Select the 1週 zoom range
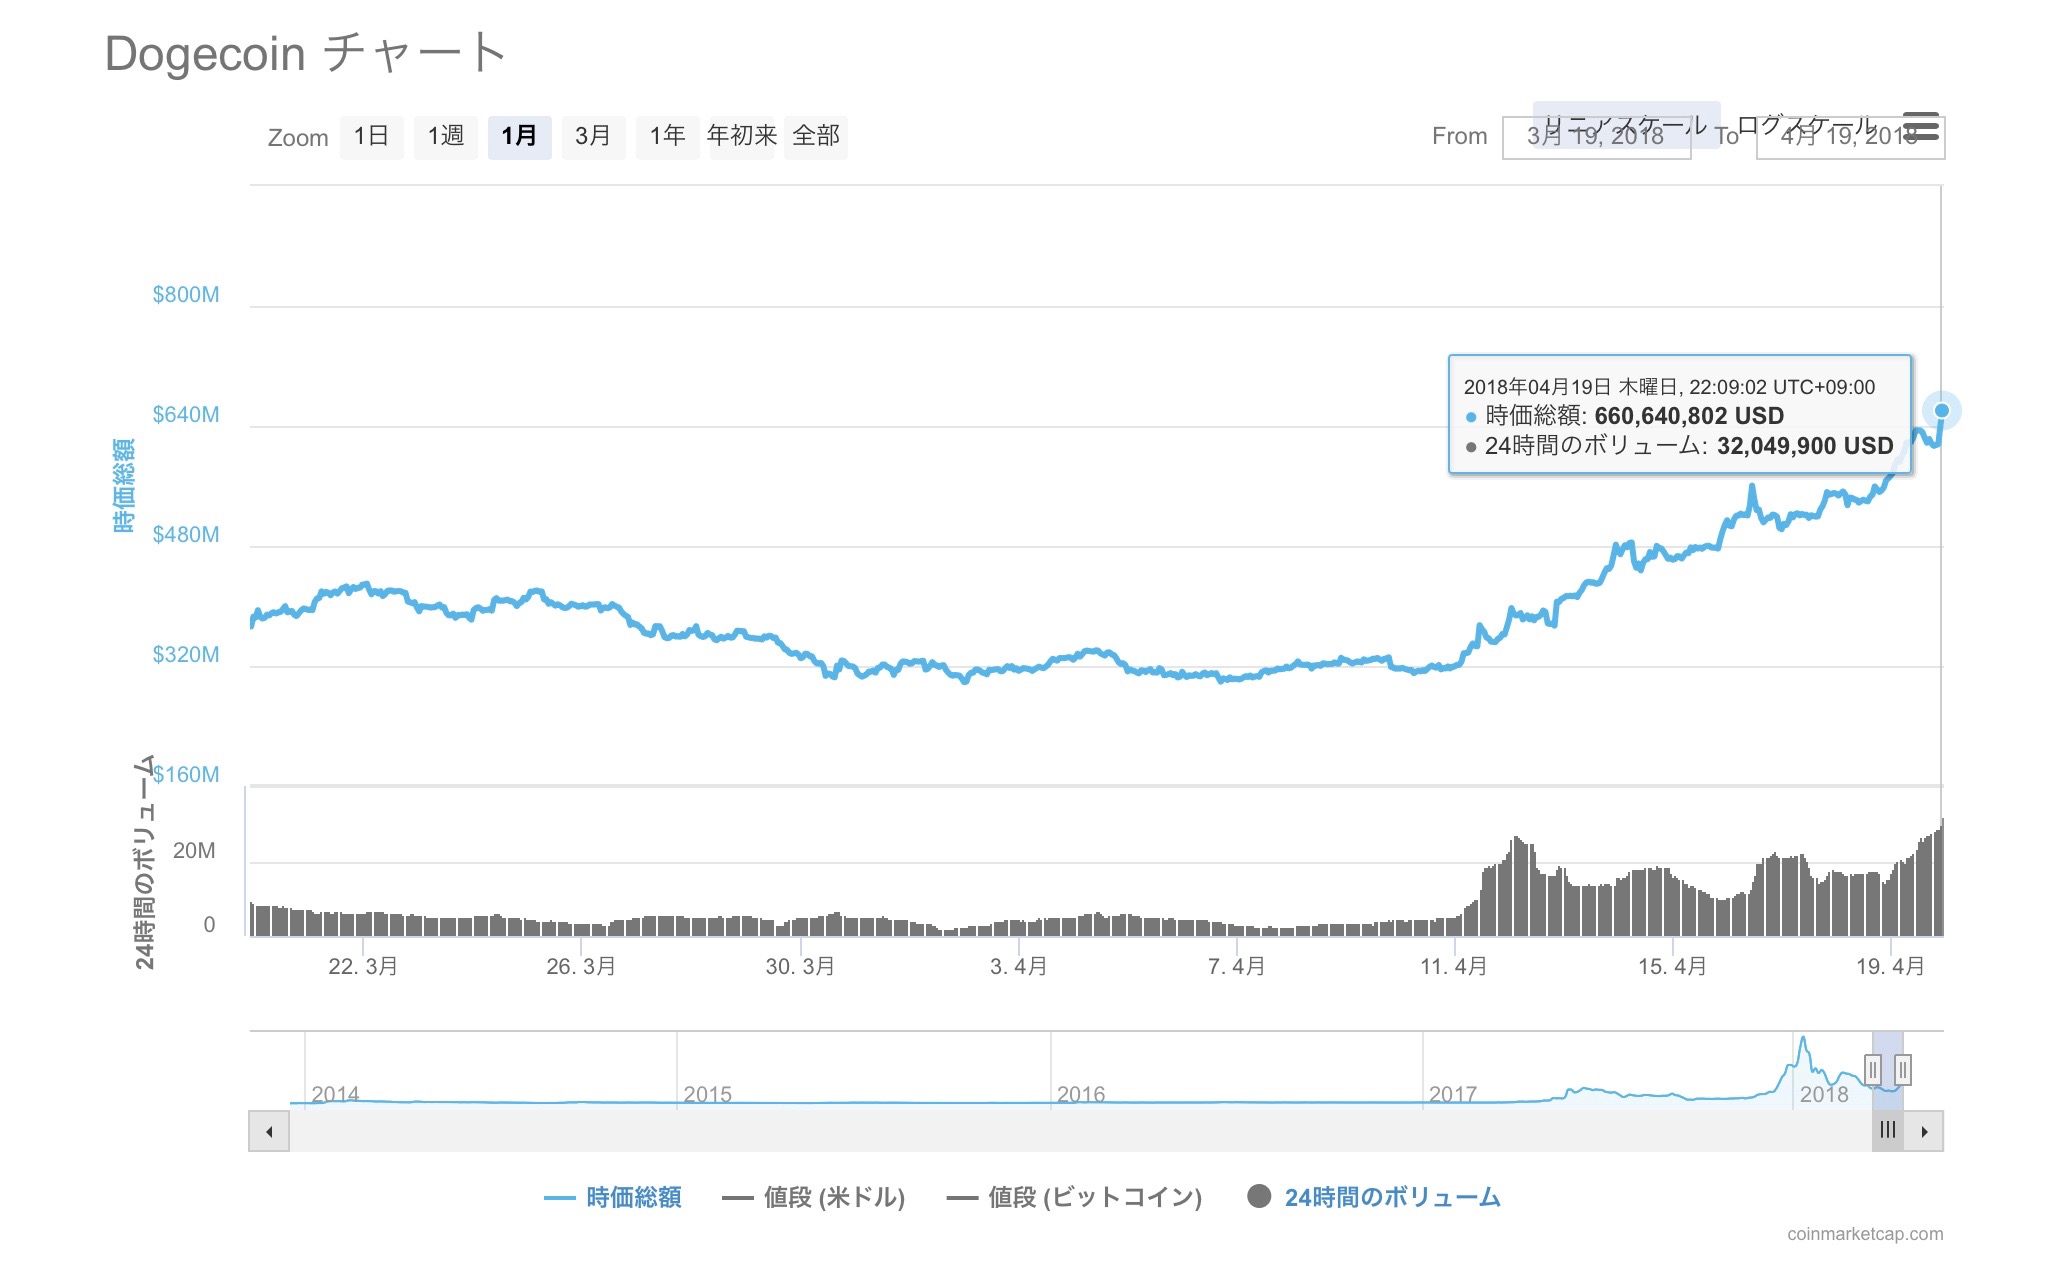2048x1276 pixels. (446, 137)
